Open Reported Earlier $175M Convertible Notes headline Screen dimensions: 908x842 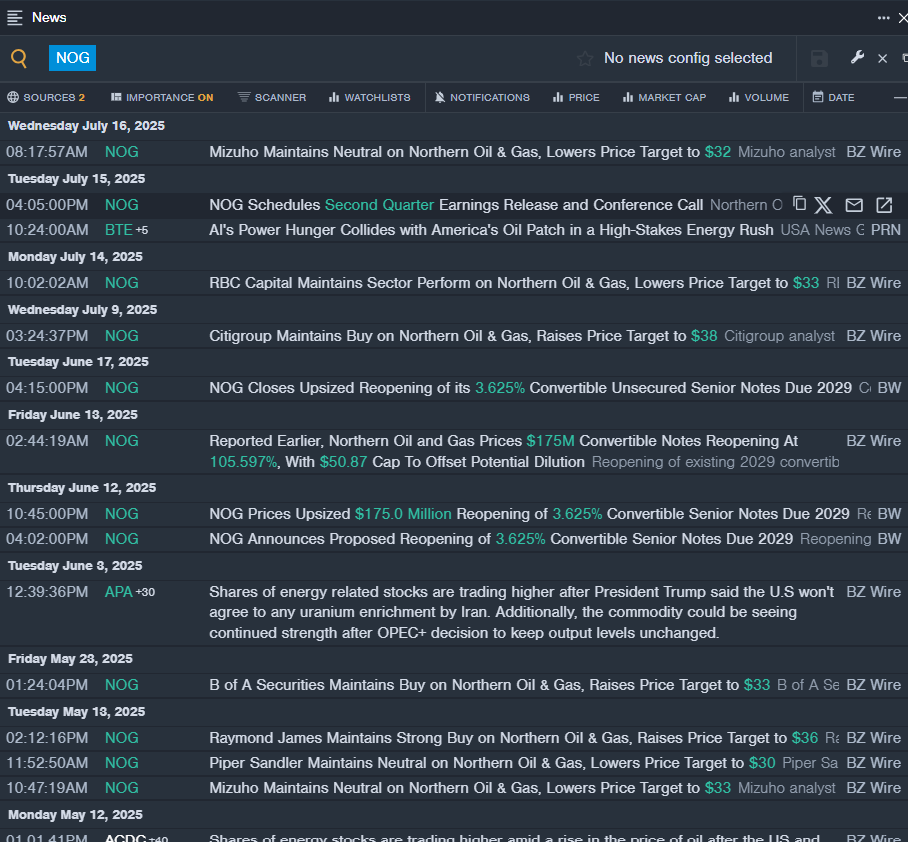[x=503, y=451]
